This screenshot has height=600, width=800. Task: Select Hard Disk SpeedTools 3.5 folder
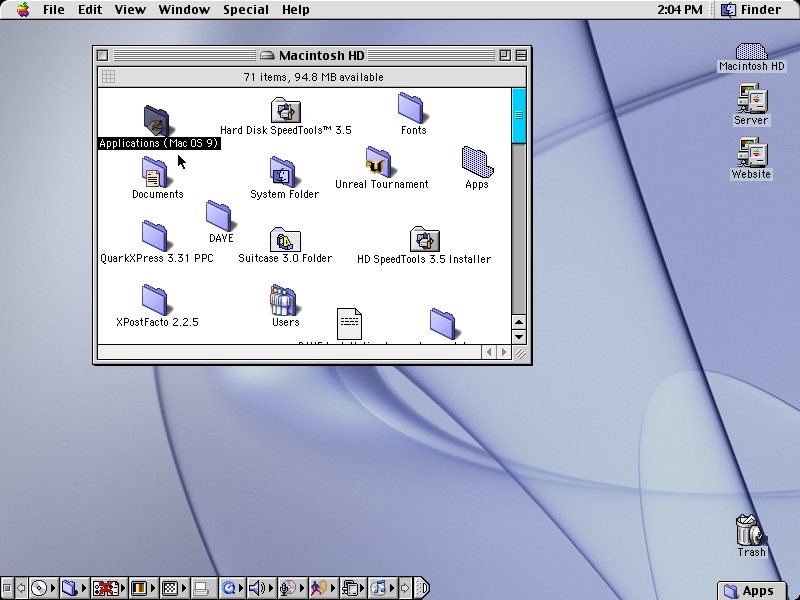tap(286, 111)
